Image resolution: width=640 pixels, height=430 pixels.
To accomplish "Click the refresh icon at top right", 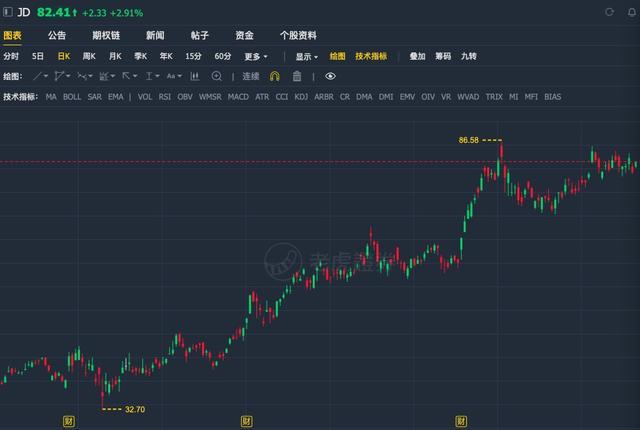I will [609, 12].
